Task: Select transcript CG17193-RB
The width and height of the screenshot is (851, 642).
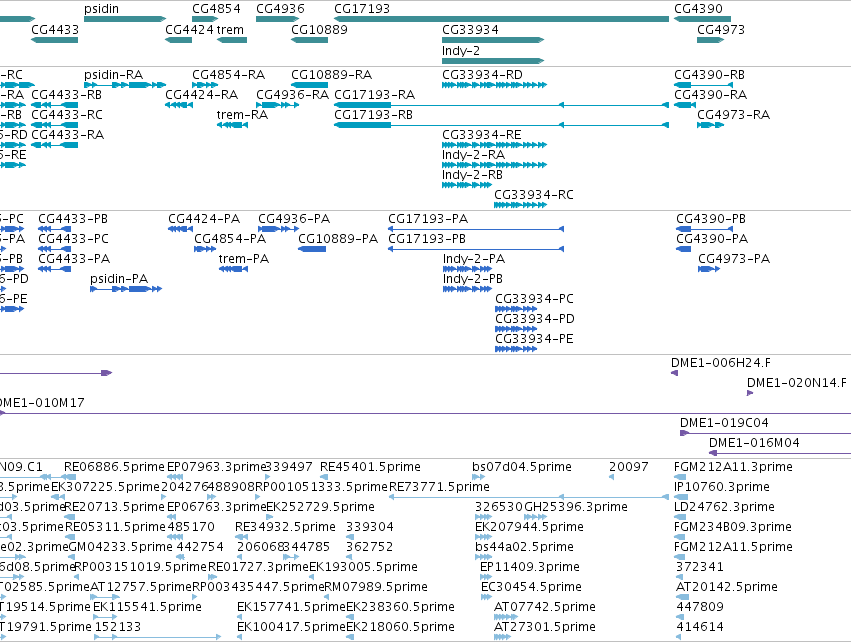Action: (501, 125)
